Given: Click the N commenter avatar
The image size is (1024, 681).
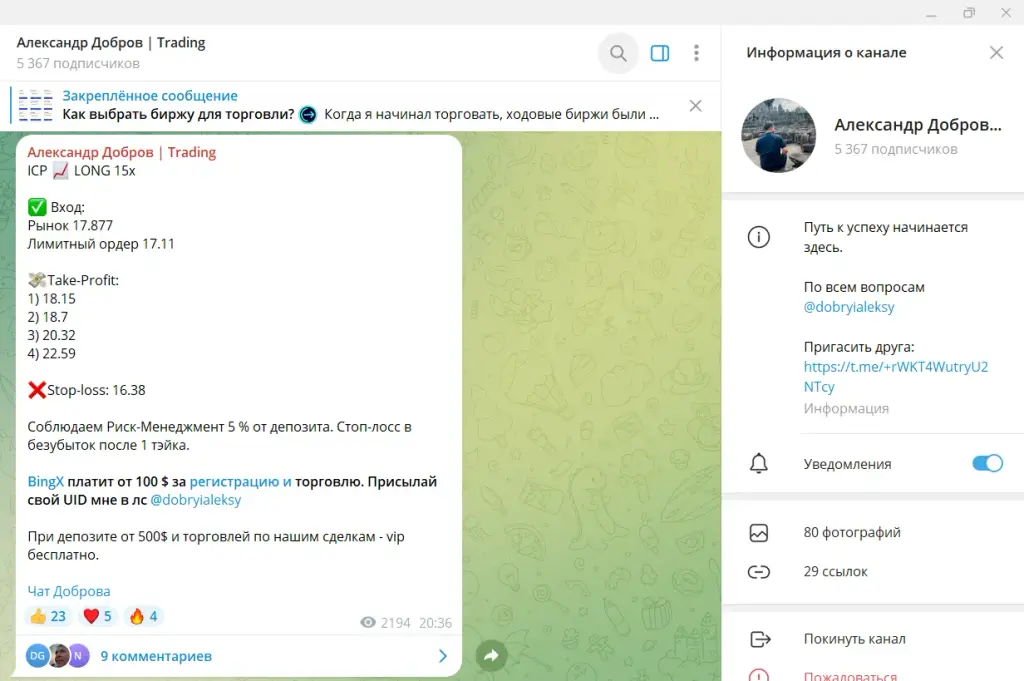Looking at the screenshot, I should 79,656.
